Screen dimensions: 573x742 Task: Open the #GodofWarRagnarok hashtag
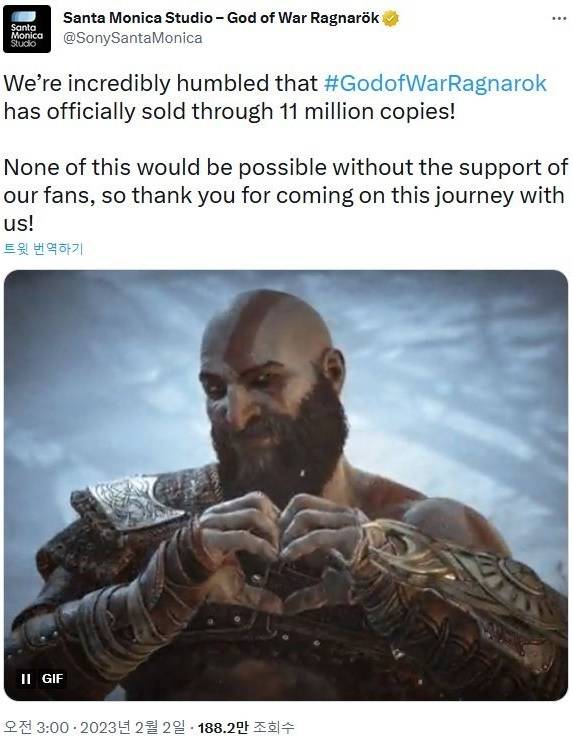tap(435, 83)
